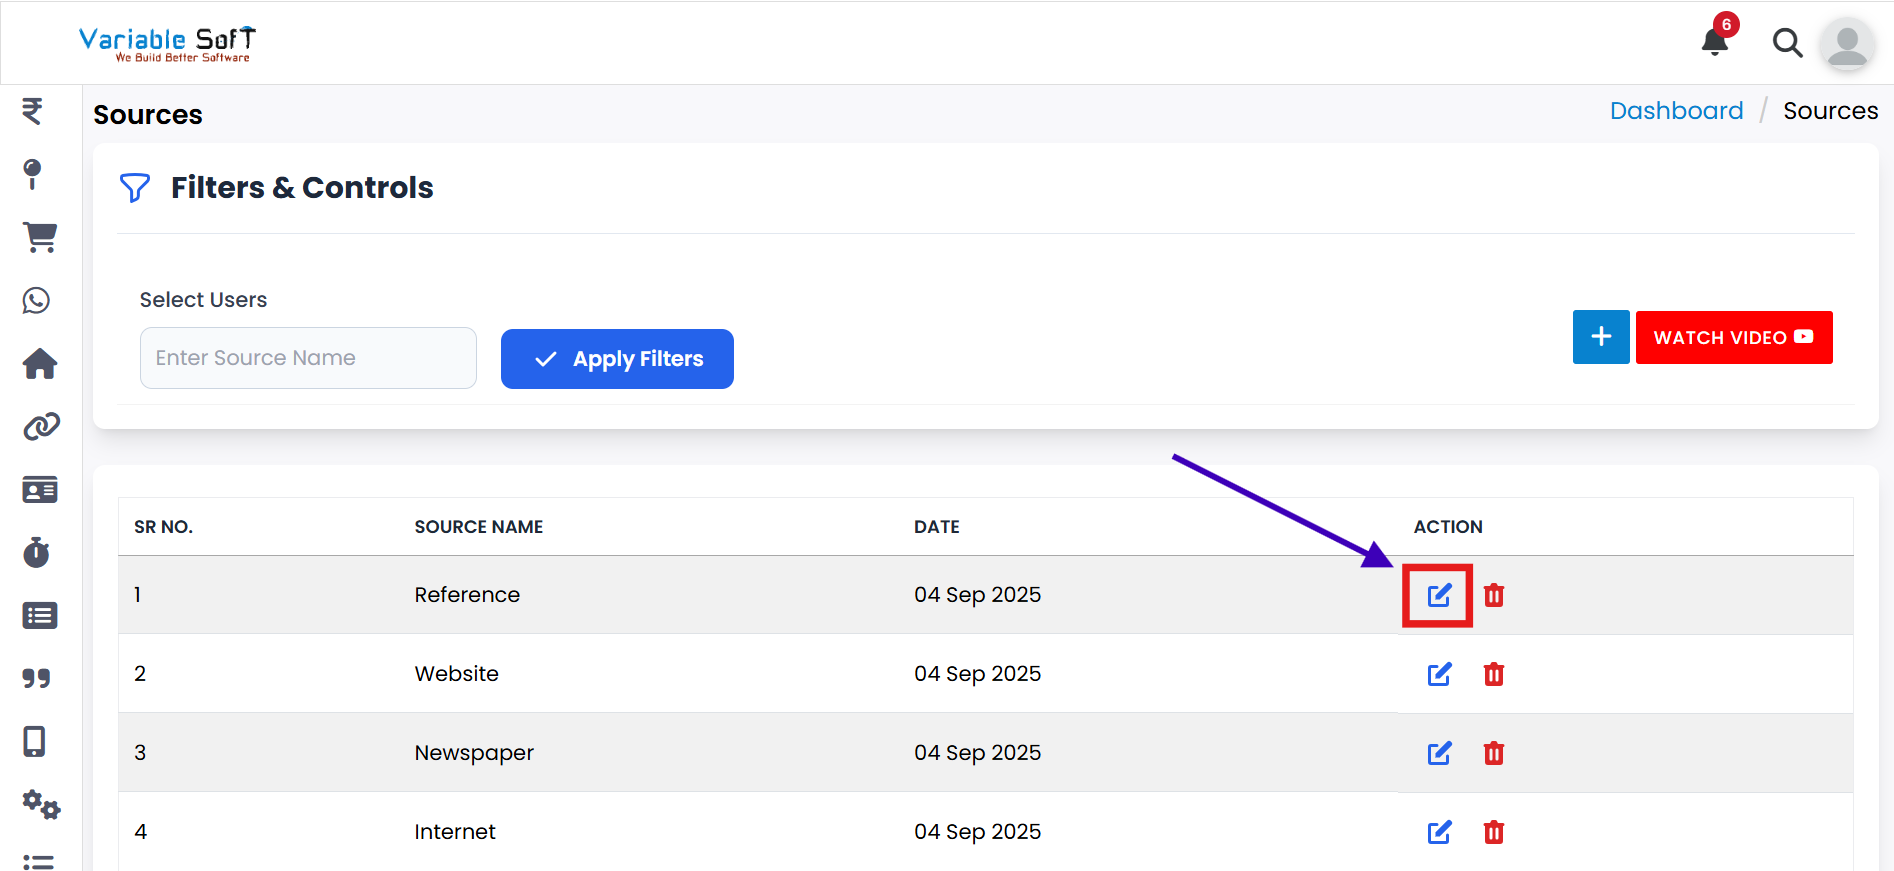The height and width of the screenshot is (871, 1894).
Task: Click the quotes sidebar icon
Action: click(37, 678)
